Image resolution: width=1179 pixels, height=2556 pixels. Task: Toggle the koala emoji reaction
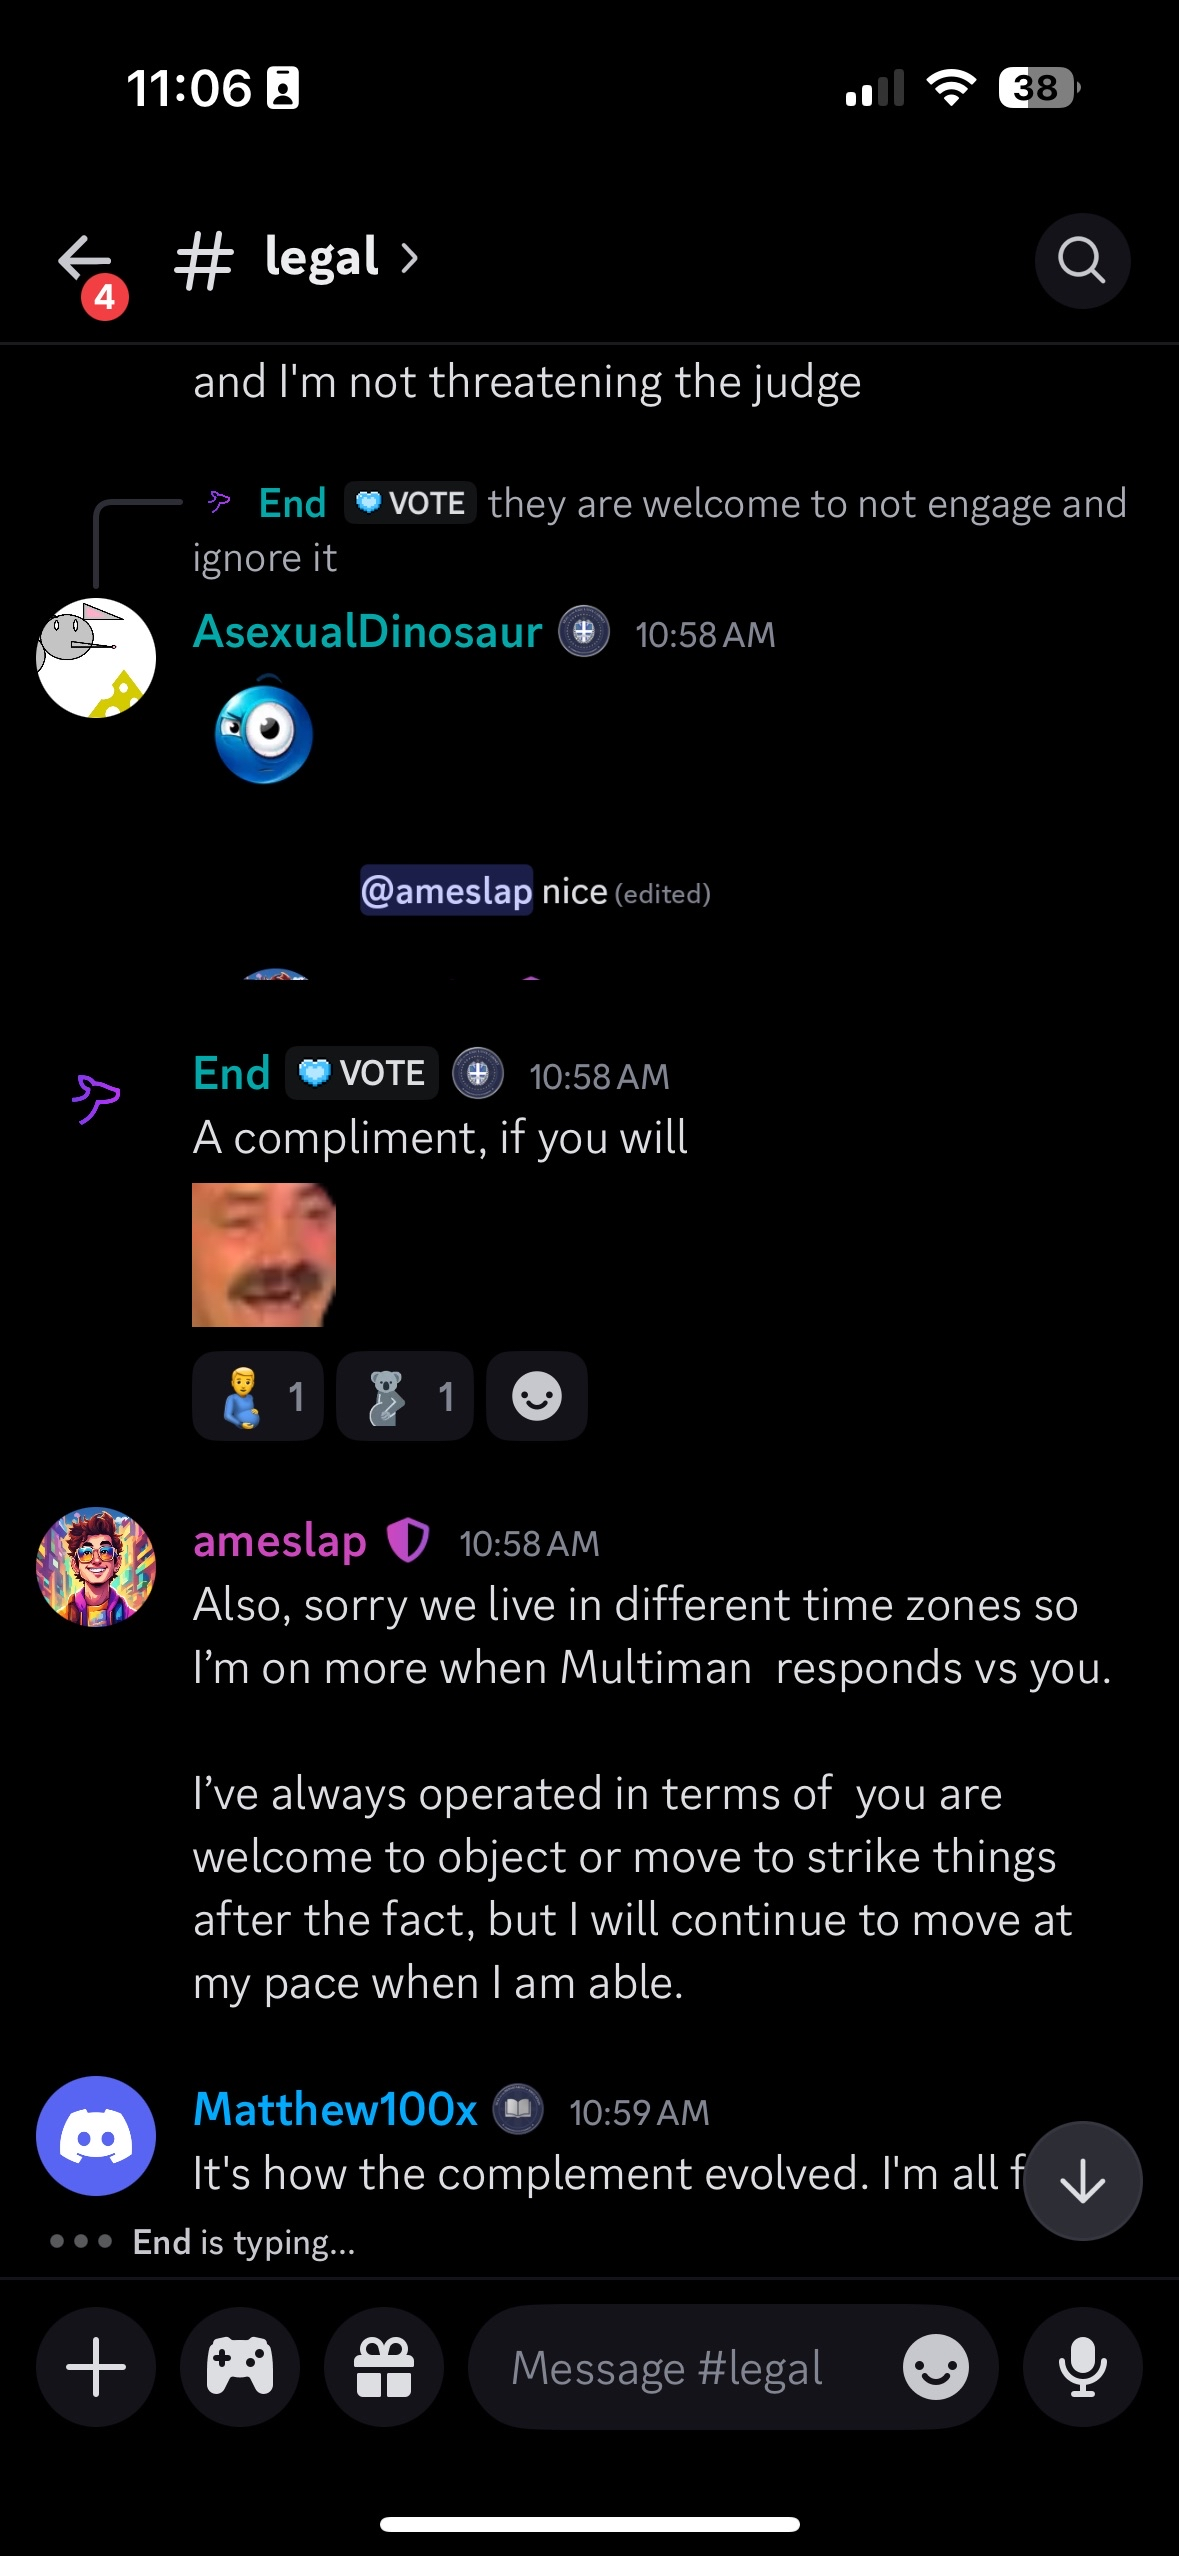tap(405, 1396)
